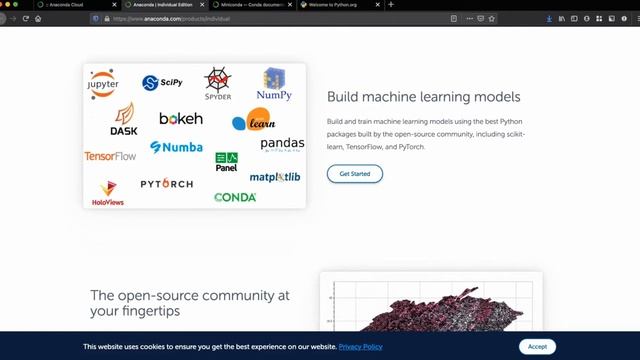The height and width of the screenshot is (360, 640).
Task: Open the Library icon
Action: coord(562,19)
